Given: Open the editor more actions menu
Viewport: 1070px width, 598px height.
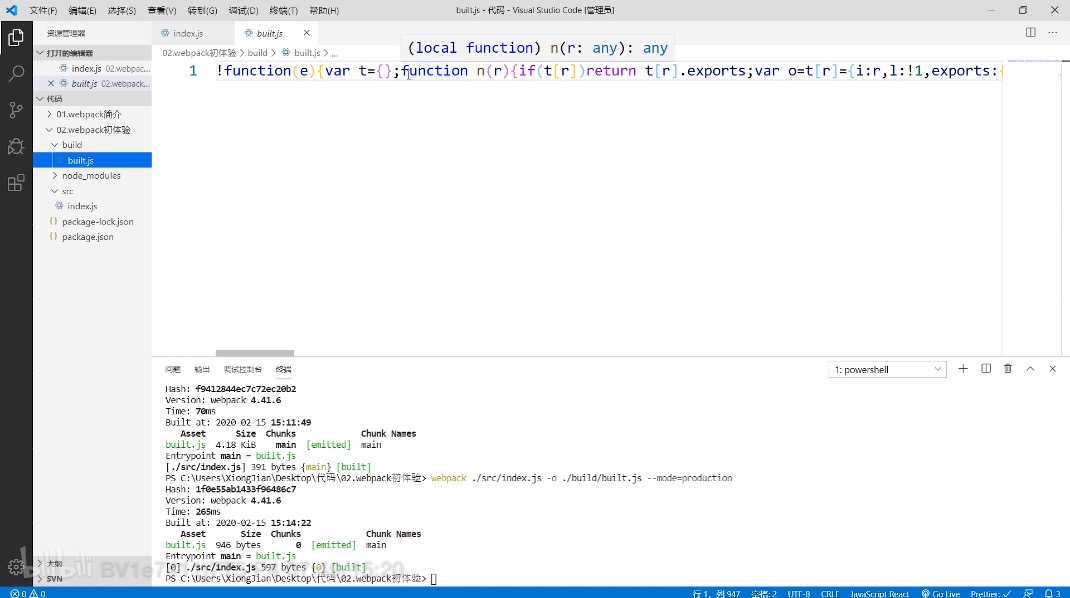Looking at the screenshot, I should click(x=1052, y=33).
